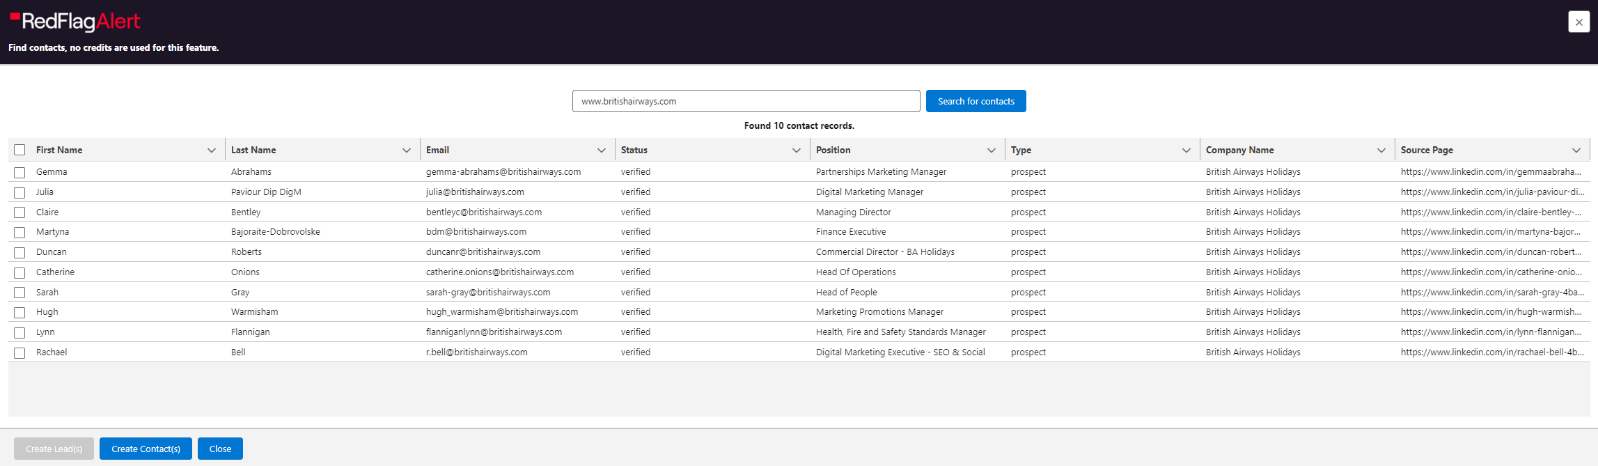Screen dimensions: 1598x466
Task: Click the Head Of Operations cell
Action: [856, 272]
